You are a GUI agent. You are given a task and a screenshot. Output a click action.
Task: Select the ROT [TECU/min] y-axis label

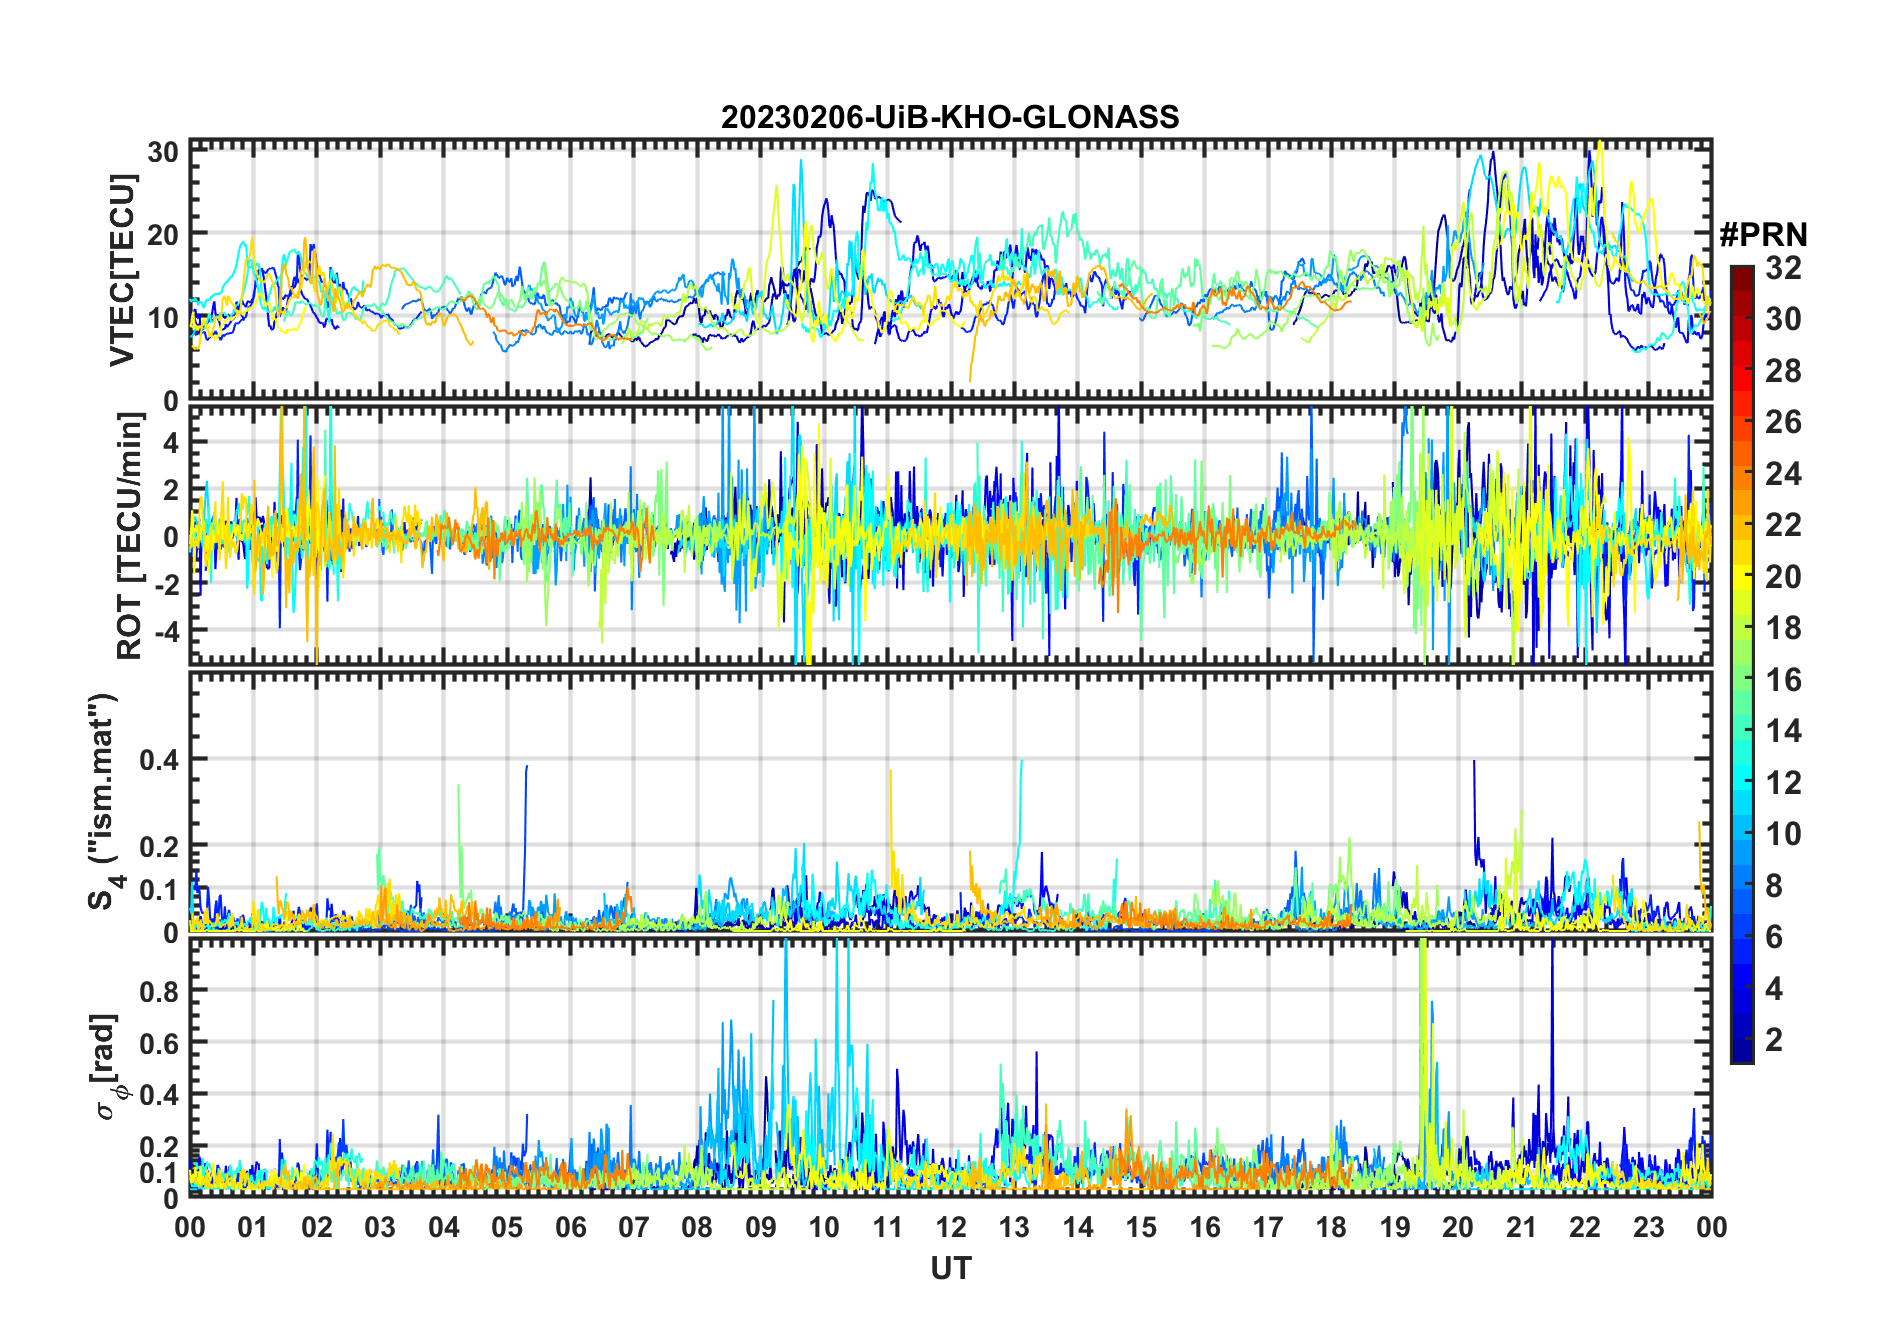pos(130,535)
